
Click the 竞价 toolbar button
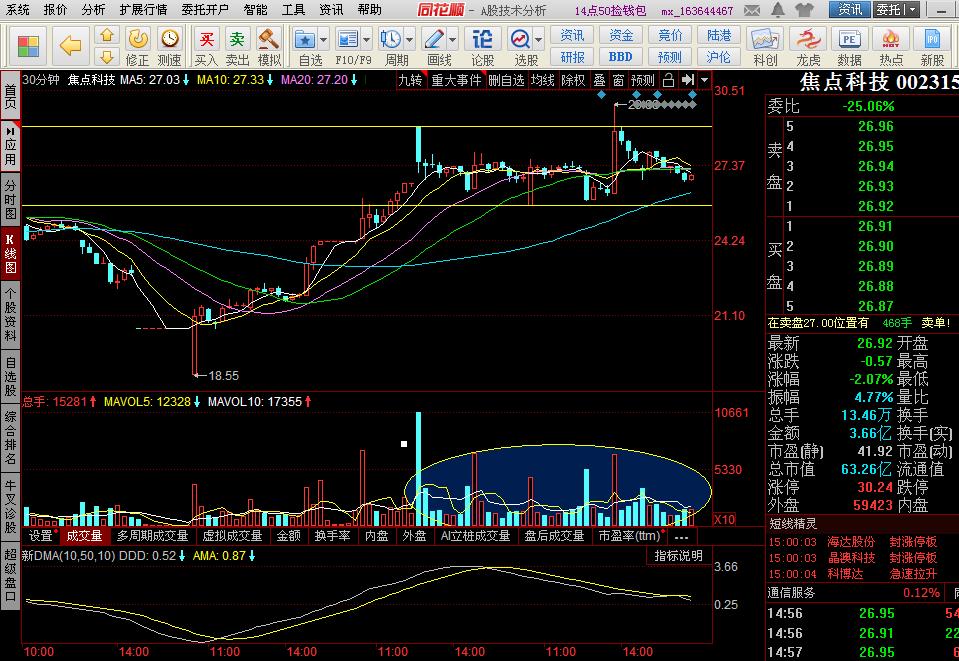click(670, 35)
